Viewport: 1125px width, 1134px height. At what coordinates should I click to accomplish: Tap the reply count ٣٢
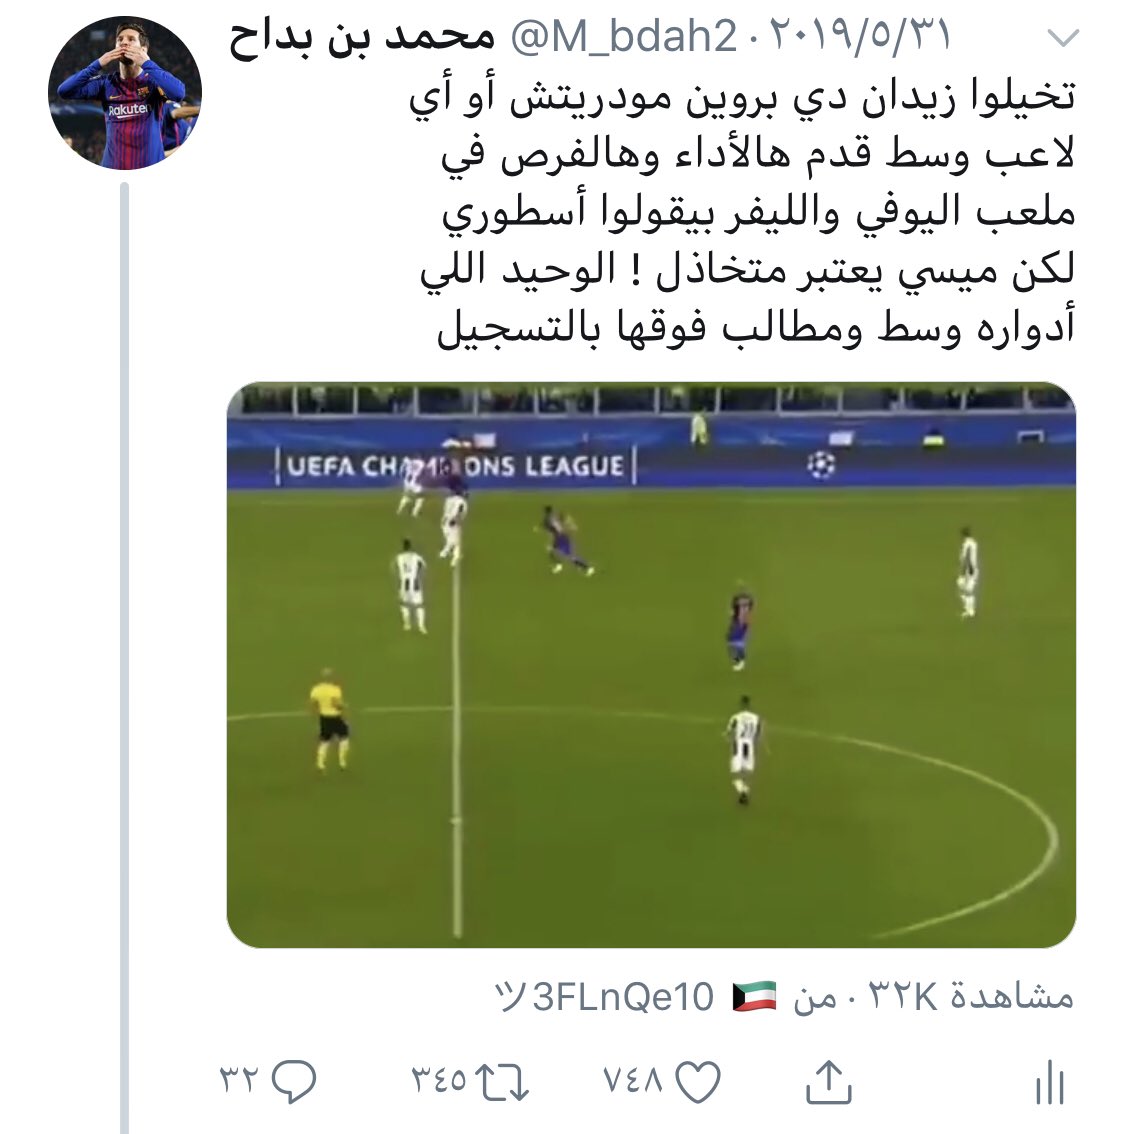pos(239,1080)
